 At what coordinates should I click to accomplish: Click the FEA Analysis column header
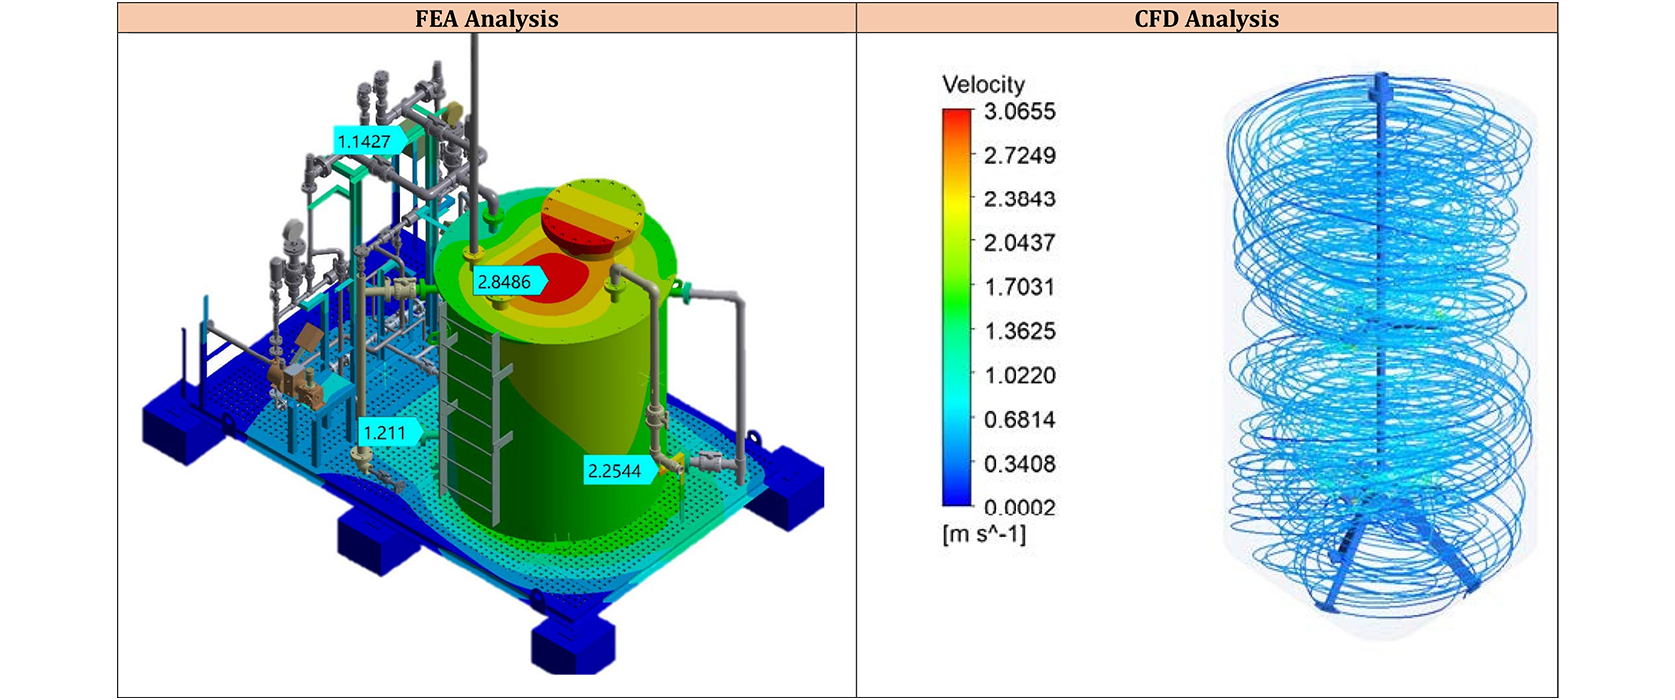click(x=486, y=19)
